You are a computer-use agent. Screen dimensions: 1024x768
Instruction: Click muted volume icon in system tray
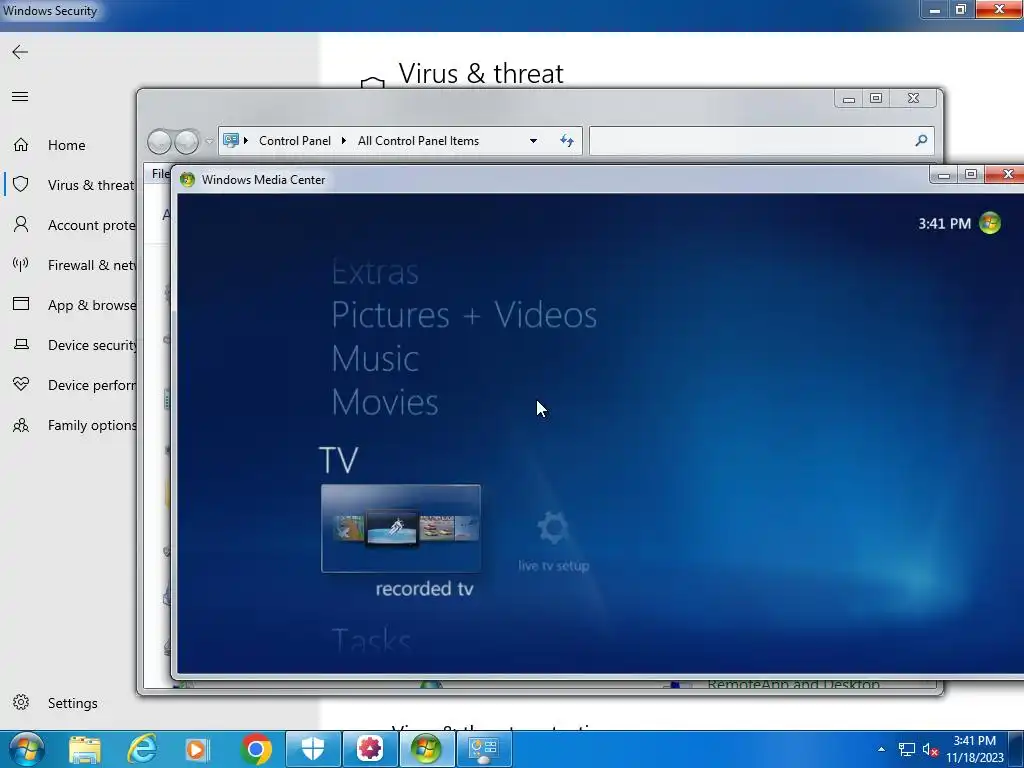[x=930, y=750]
